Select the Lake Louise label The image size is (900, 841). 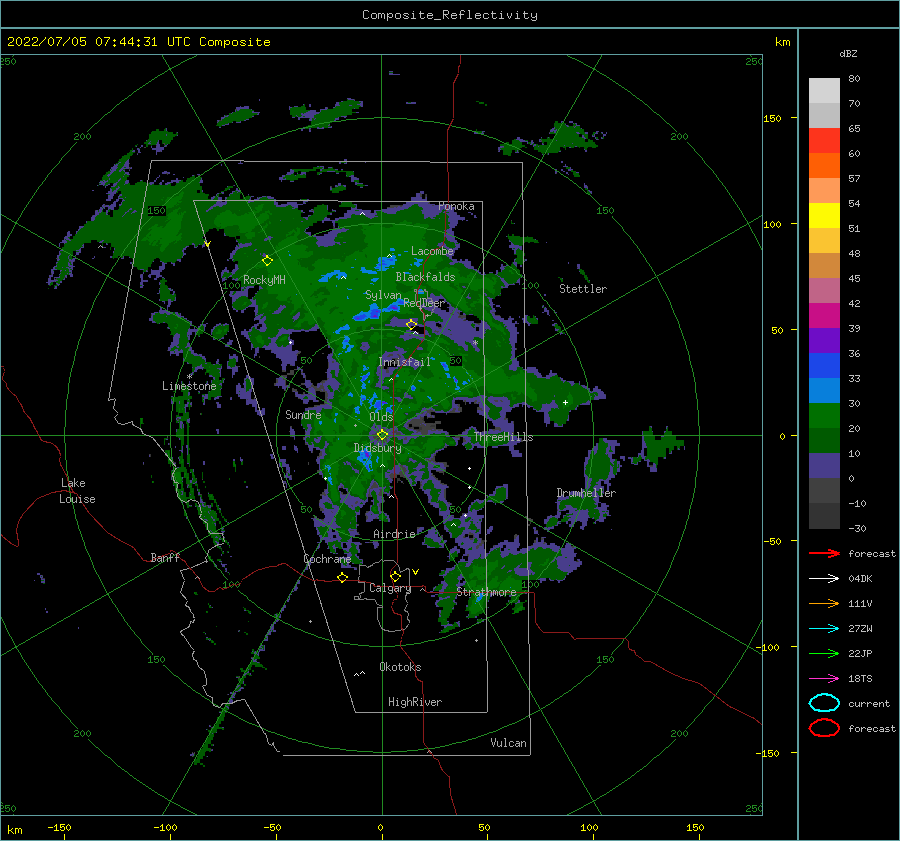pyautogui.click(x=77, y=491)
